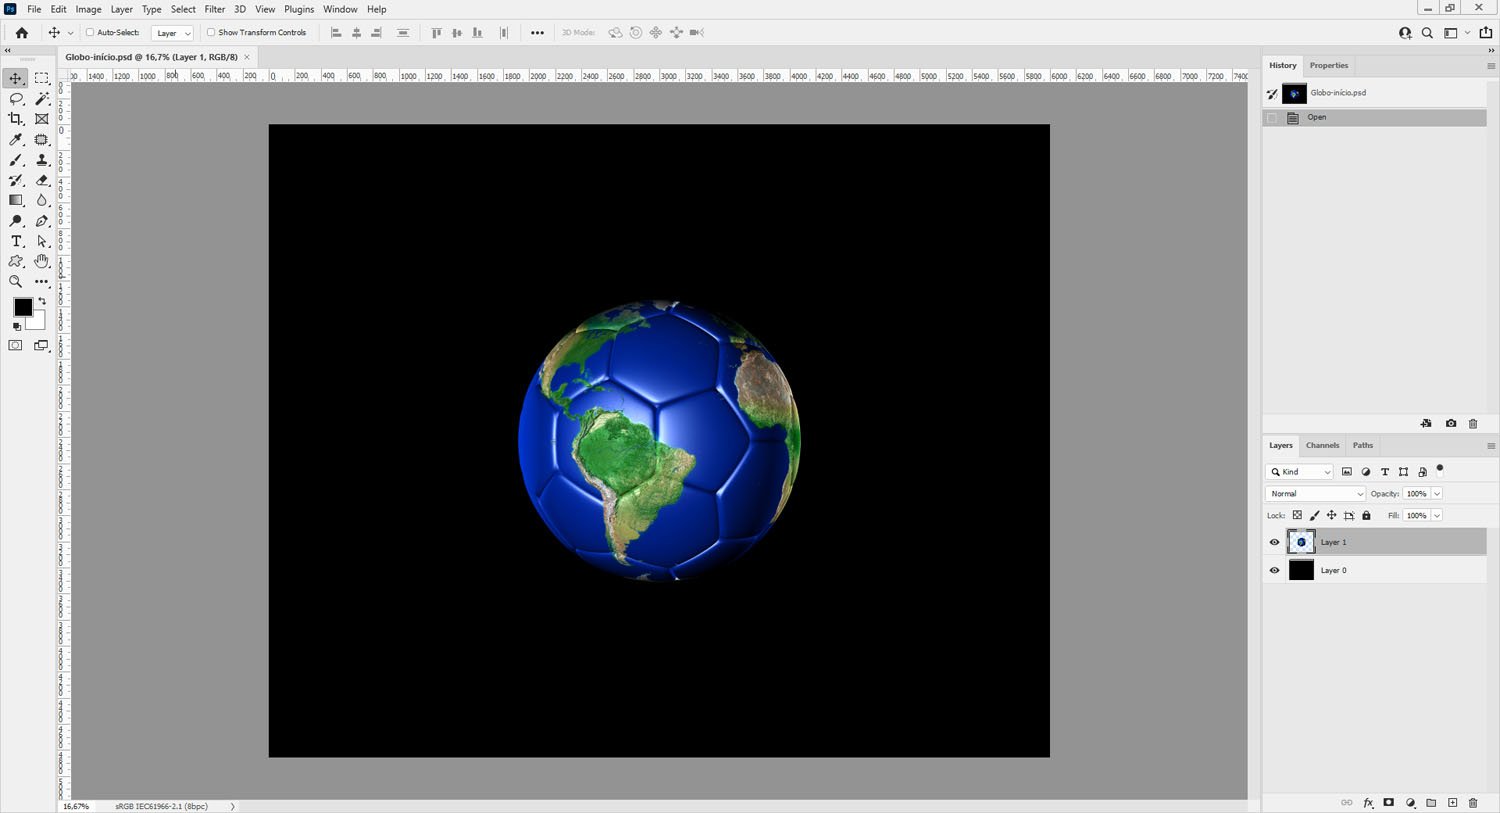Open the Layers panel flyout menu
This screenshot has height=813, width=1500.
coord(1491,446)
